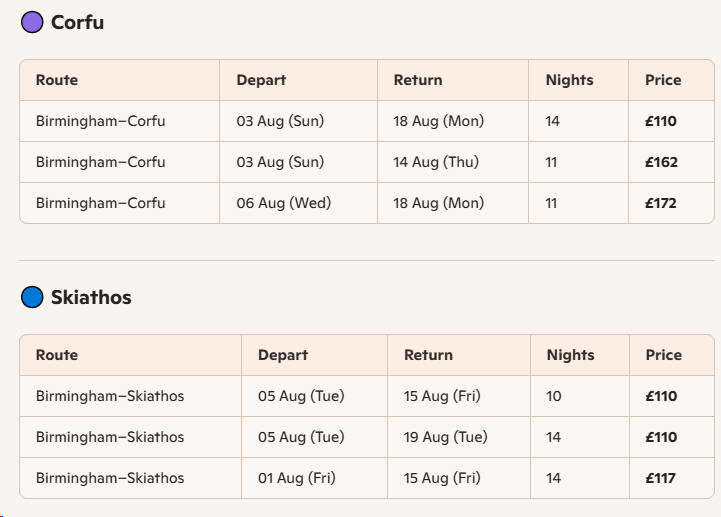Select the Skiathos section heading
This screenshot has width=721, height=517.
pos(91,297)
